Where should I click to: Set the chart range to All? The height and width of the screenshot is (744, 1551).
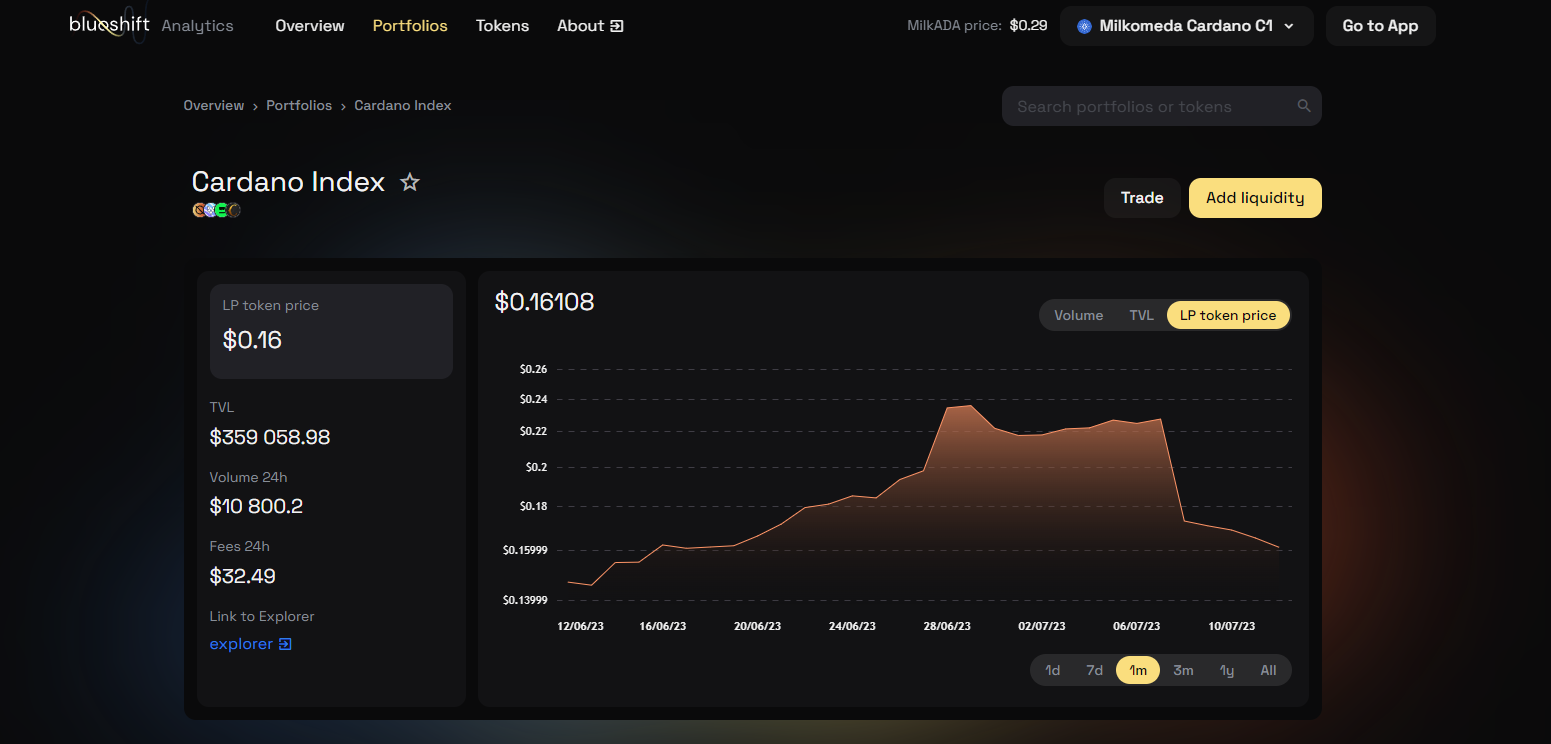(1268, 670)
